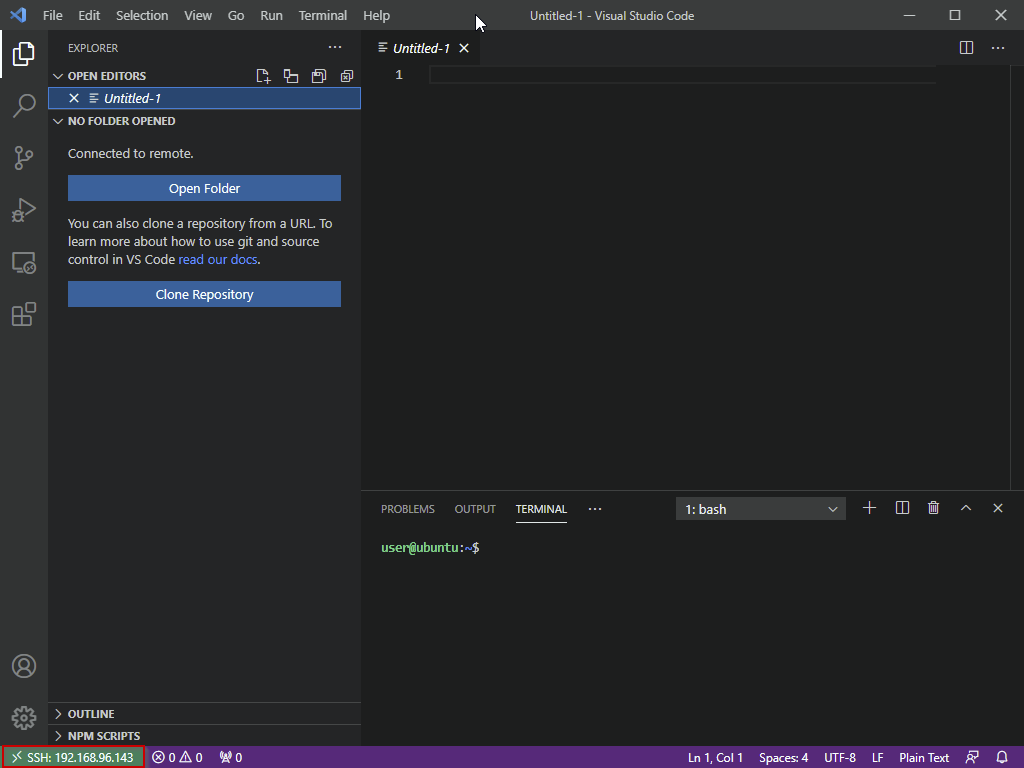This screenshot has width=1024, height=768.
Task: Open editor More Actions ellipsis
Action: [998, 48]
